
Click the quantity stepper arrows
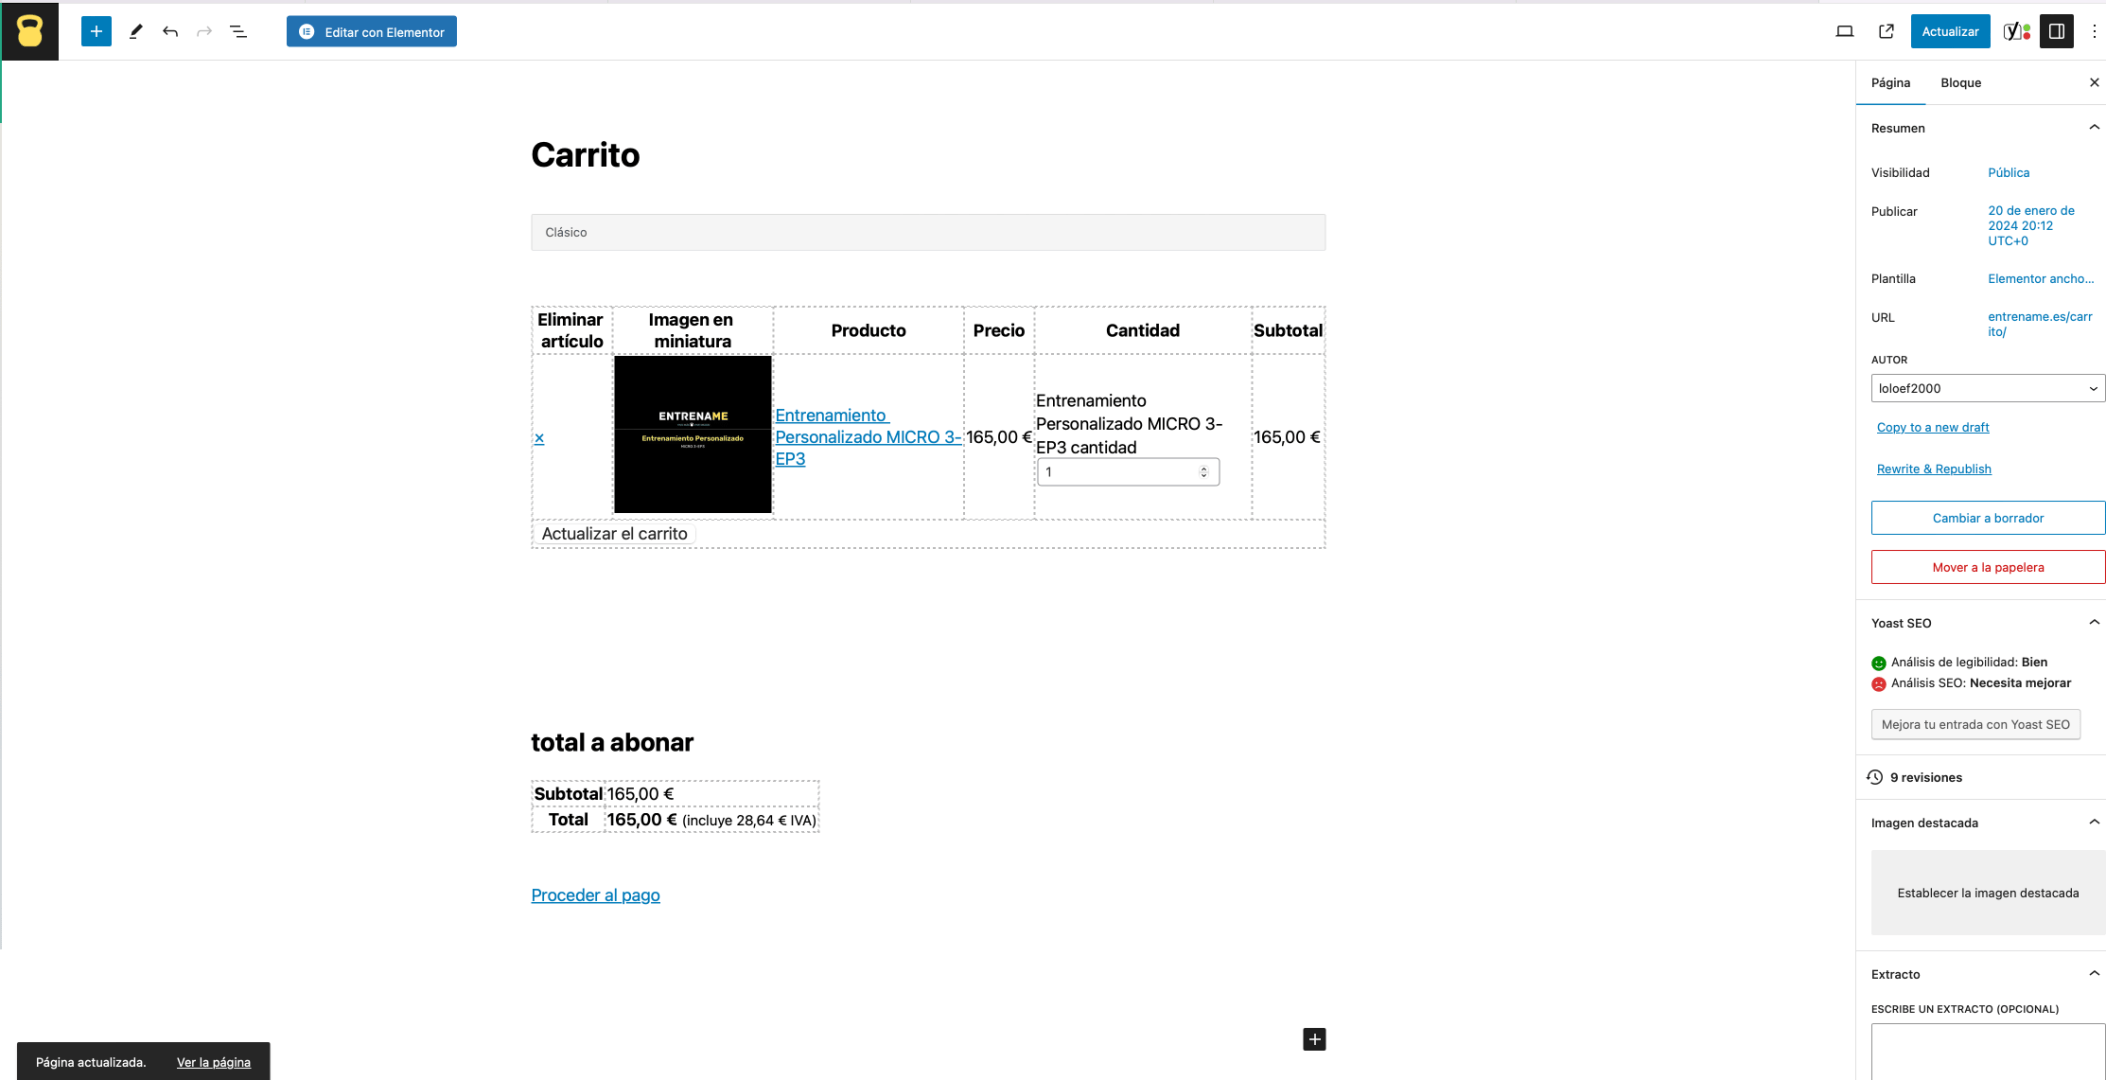pyautogui.click(x=1203, y=472)
